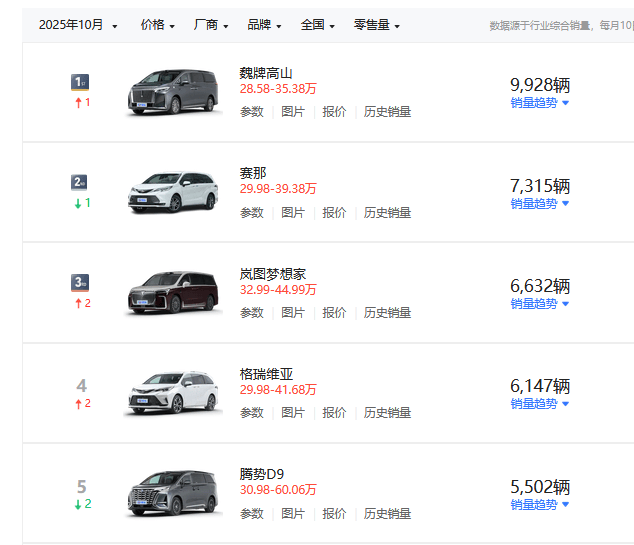
Task: Open the 全国 region dropdown
Action: click(317, 25)
